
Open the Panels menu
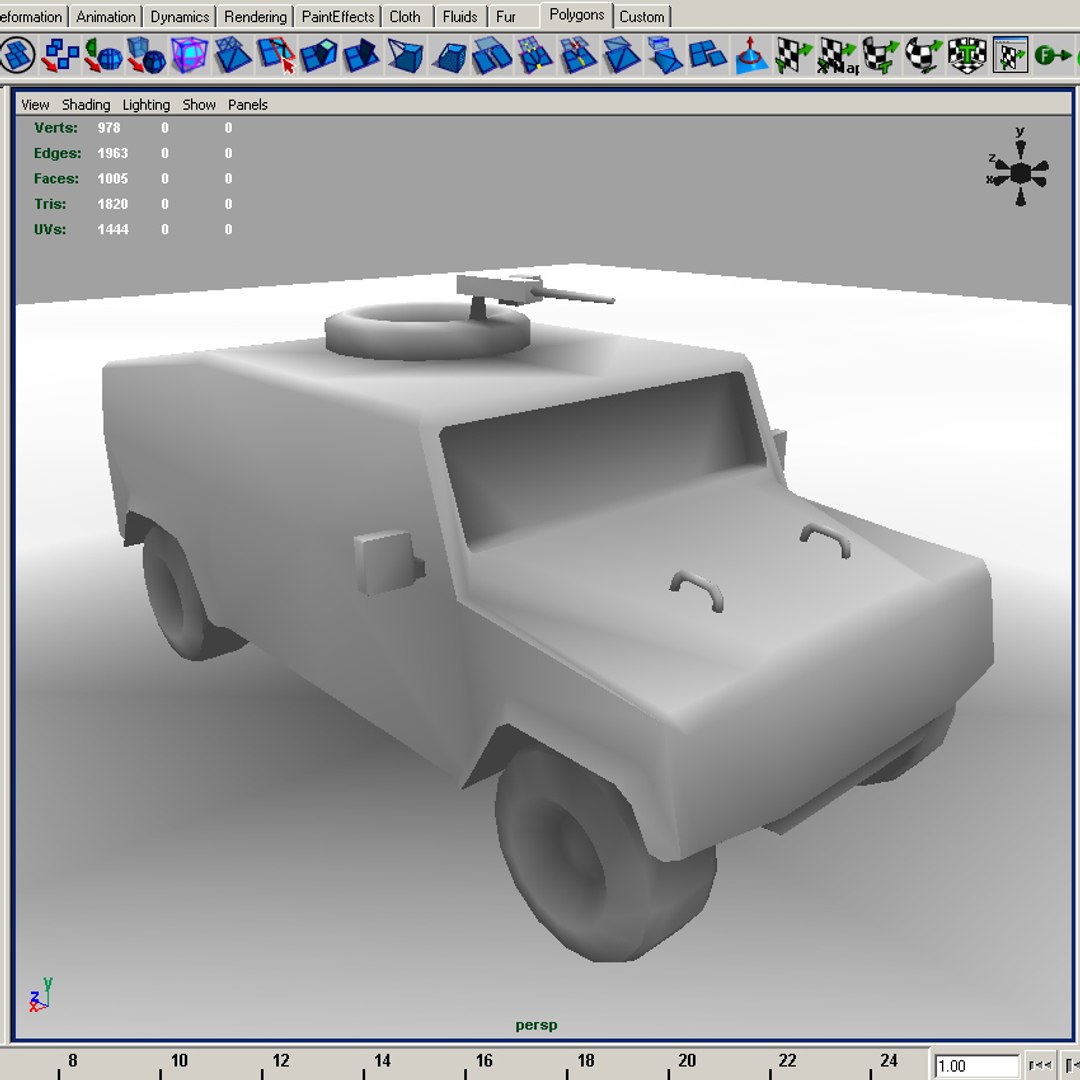click(248, 105)
